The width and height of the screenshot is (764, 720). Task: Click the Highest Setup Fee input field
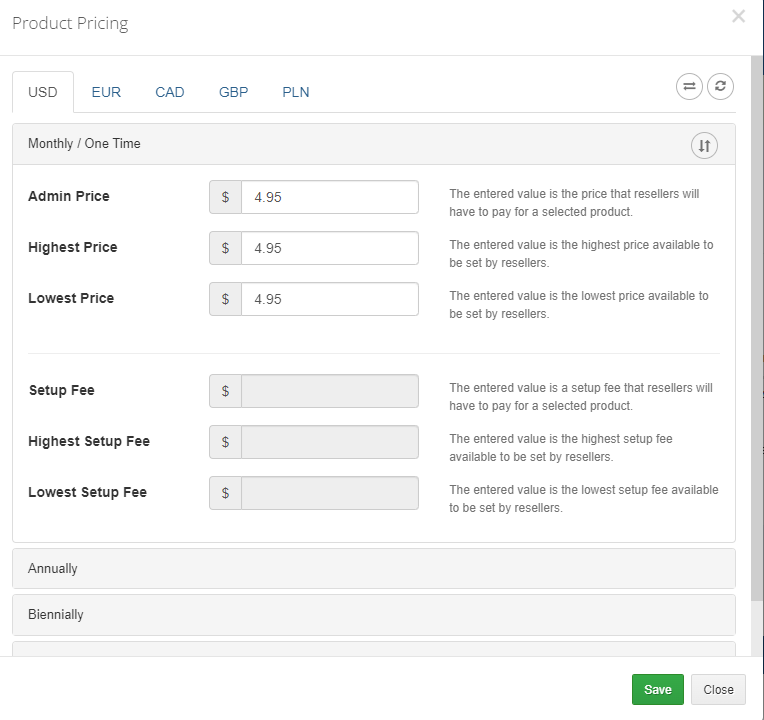point(330,442)
